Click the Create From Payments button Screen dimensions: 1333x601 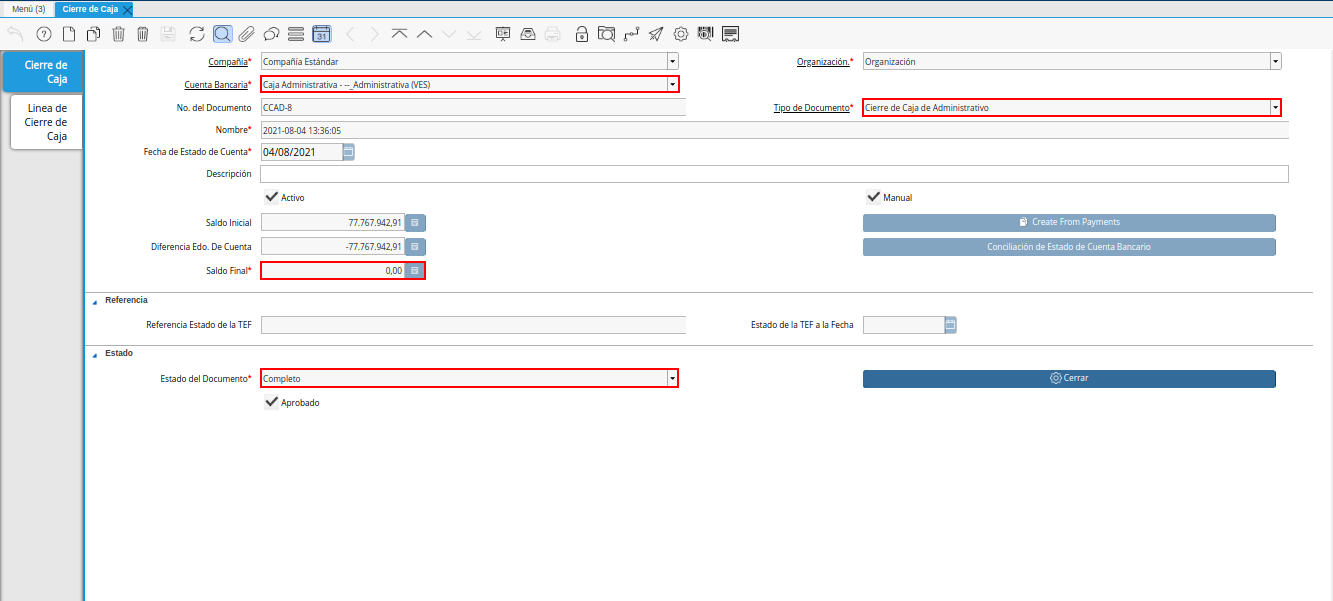[1069, 222]
